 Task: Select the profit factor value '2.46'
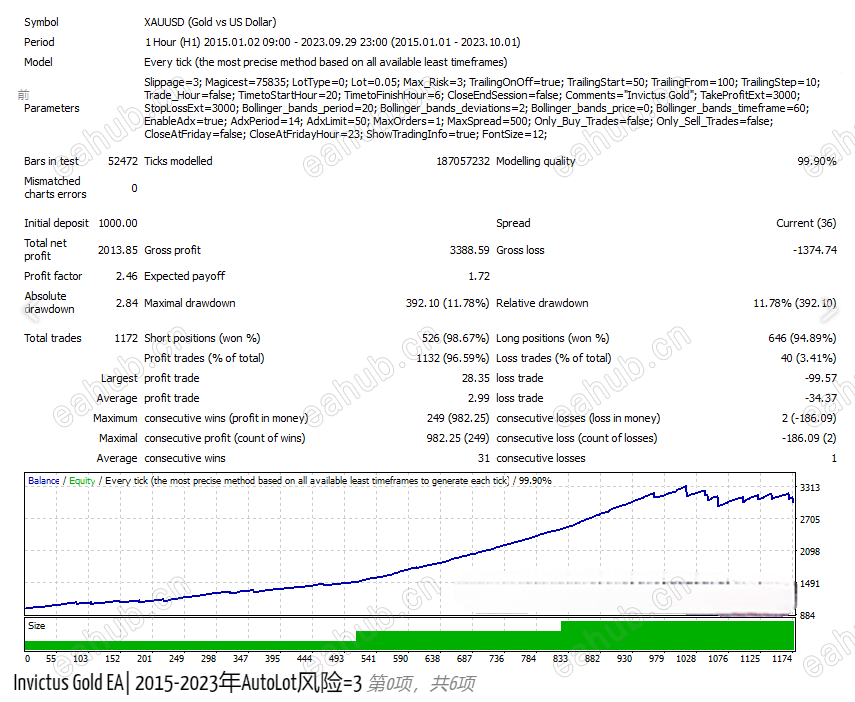point(127,276)
